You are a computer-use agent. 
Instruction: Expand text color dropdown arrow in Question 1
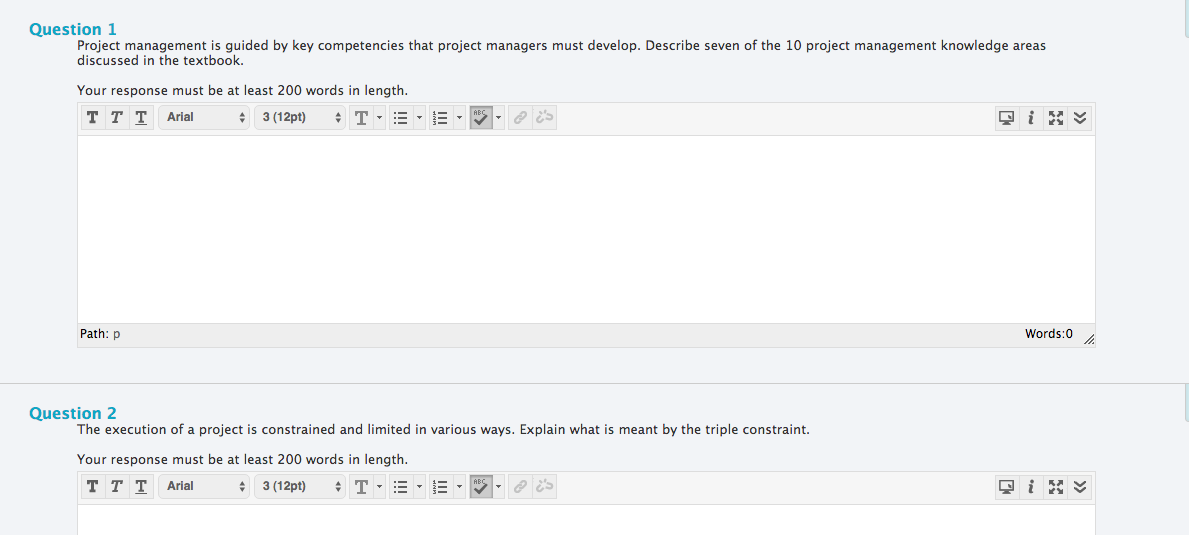[x=377, y=118]
